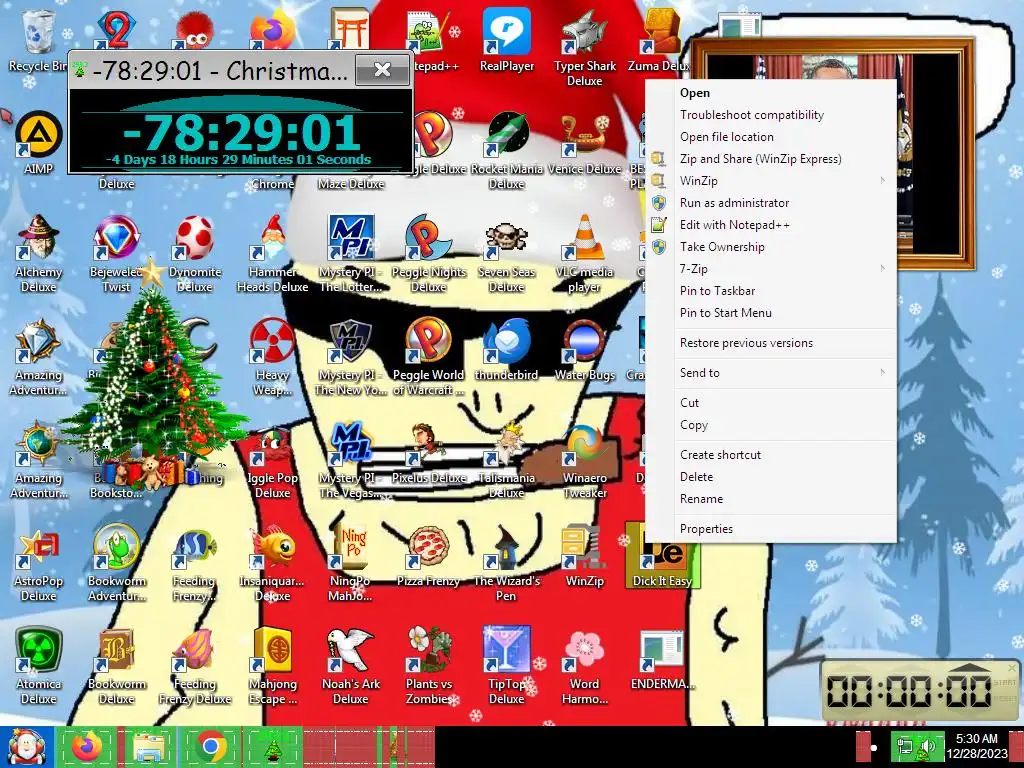1024x768 pixels.
Task: Click the volume tray icon
Action: 927,746
